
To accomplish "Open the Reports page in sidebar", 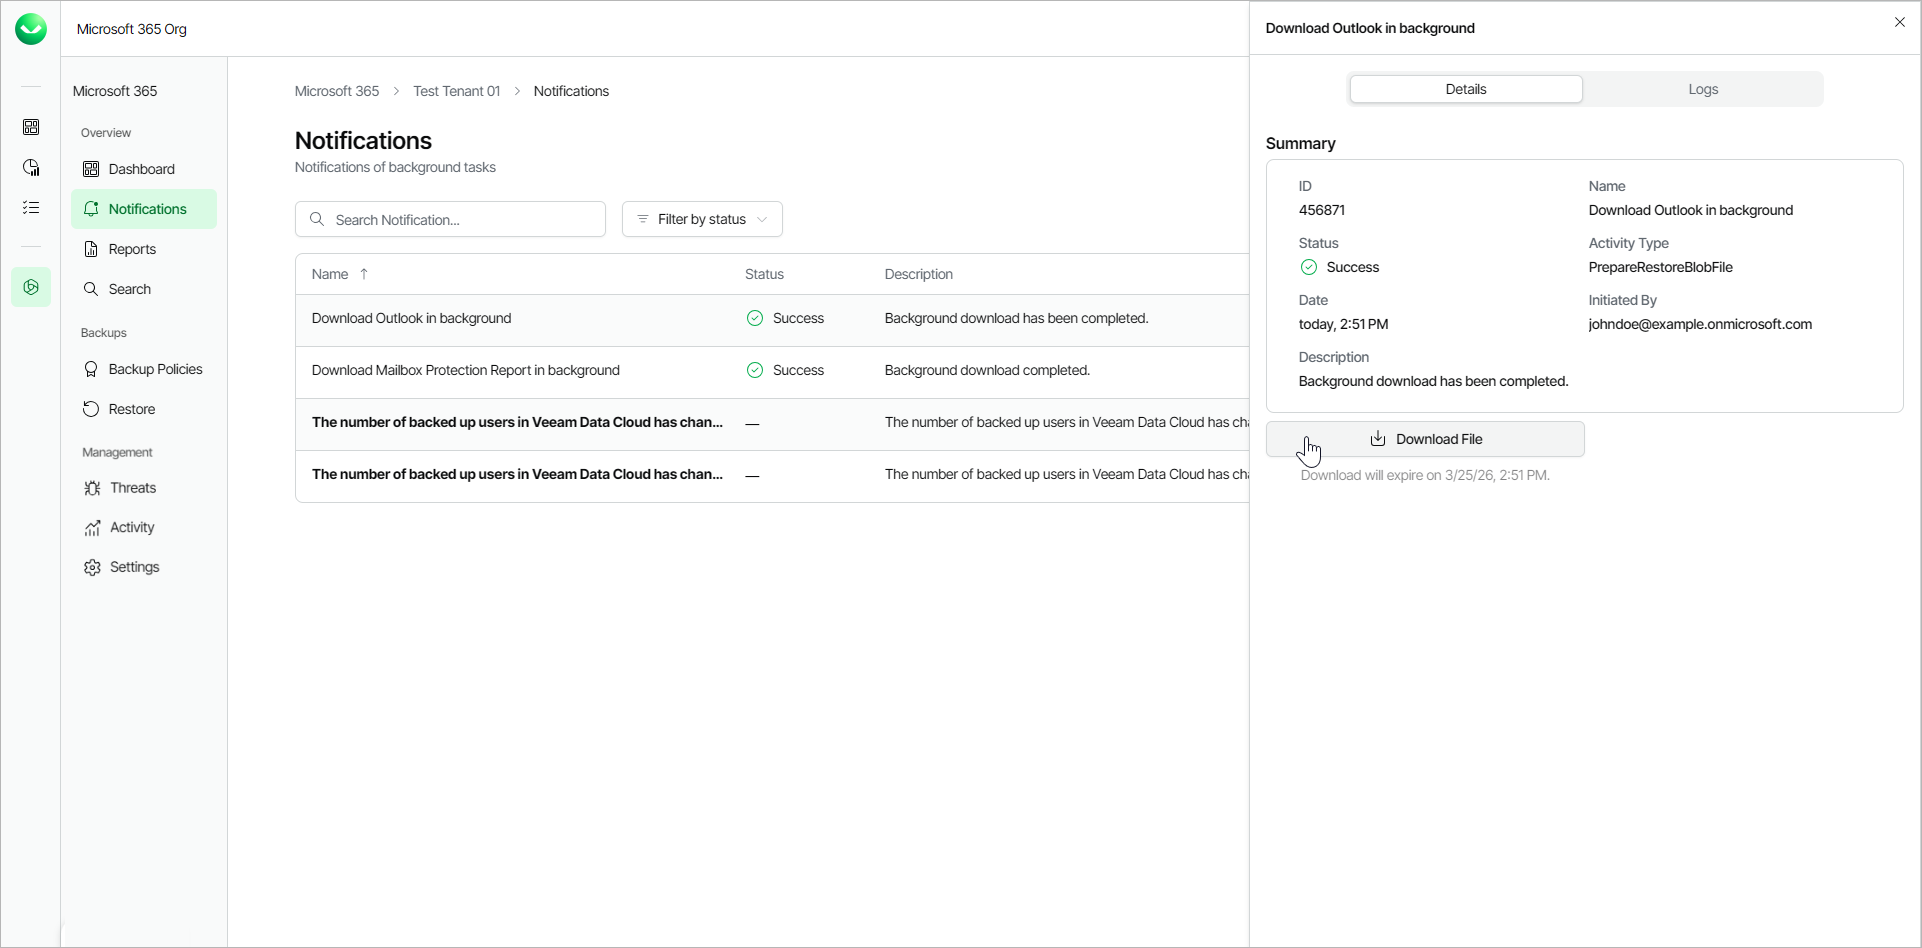I will pyautogui.click(x=132, y=249).
